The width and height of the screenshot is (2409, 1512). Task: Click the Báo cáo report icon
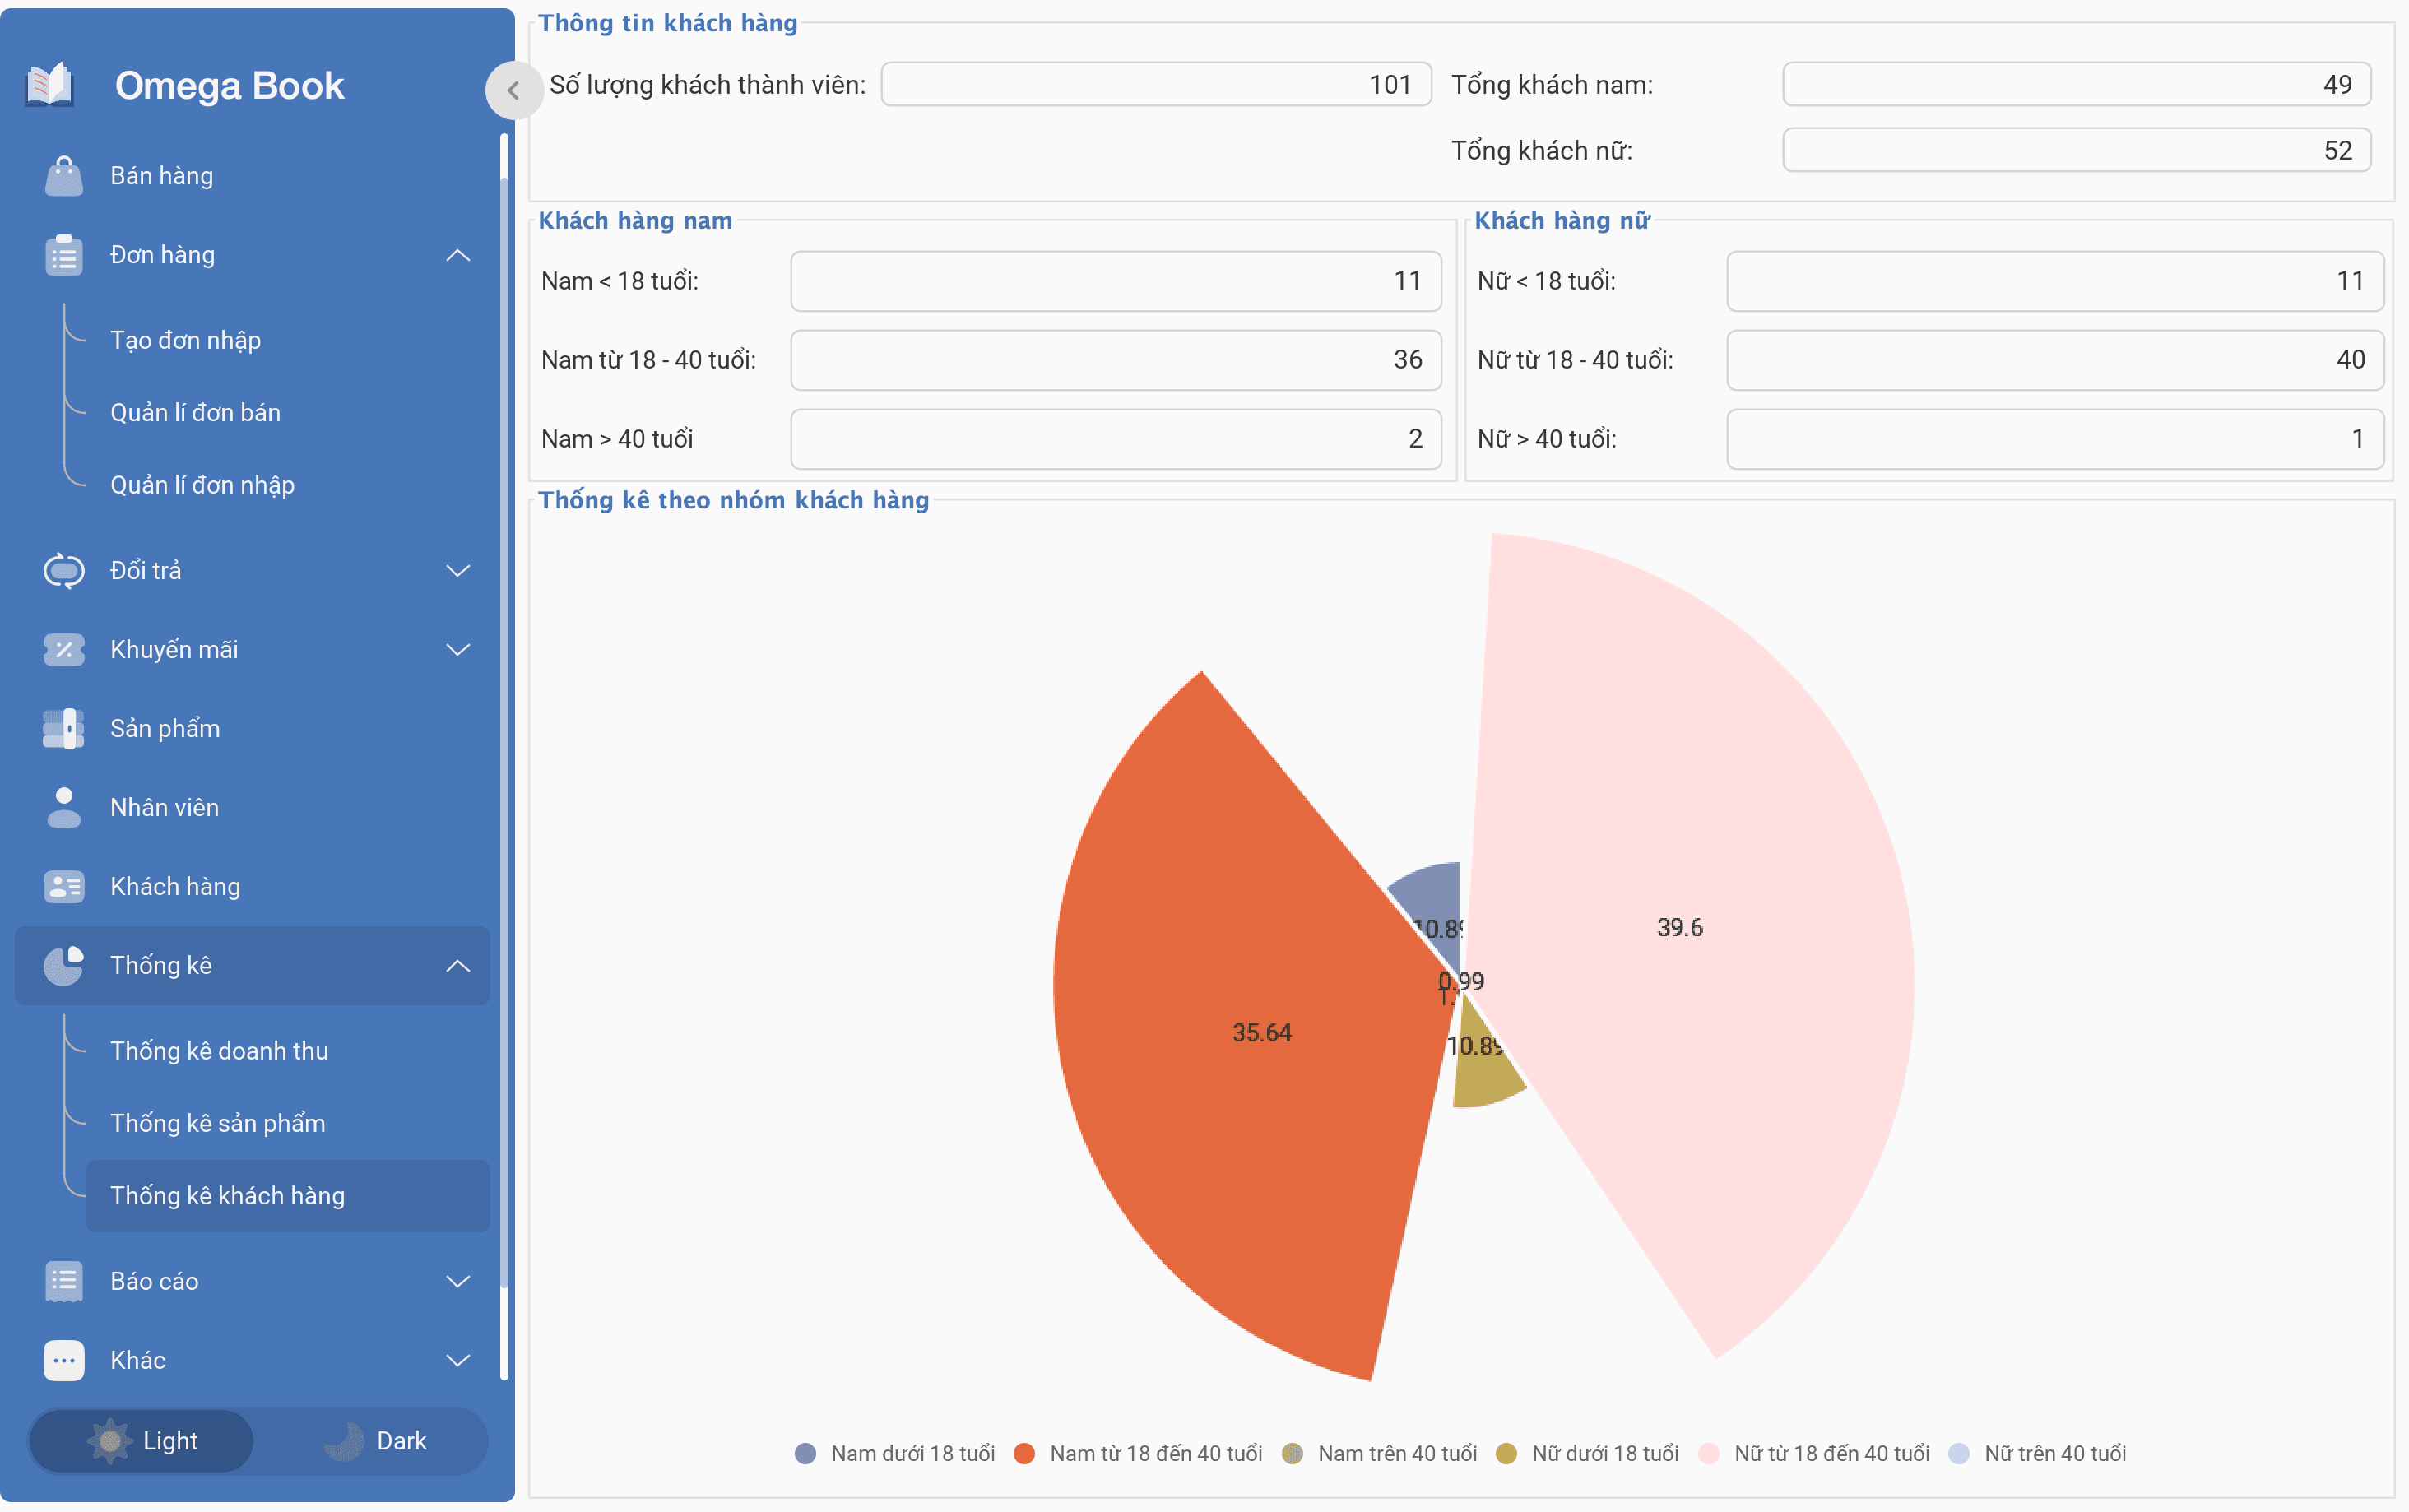tap(64, 1282)
